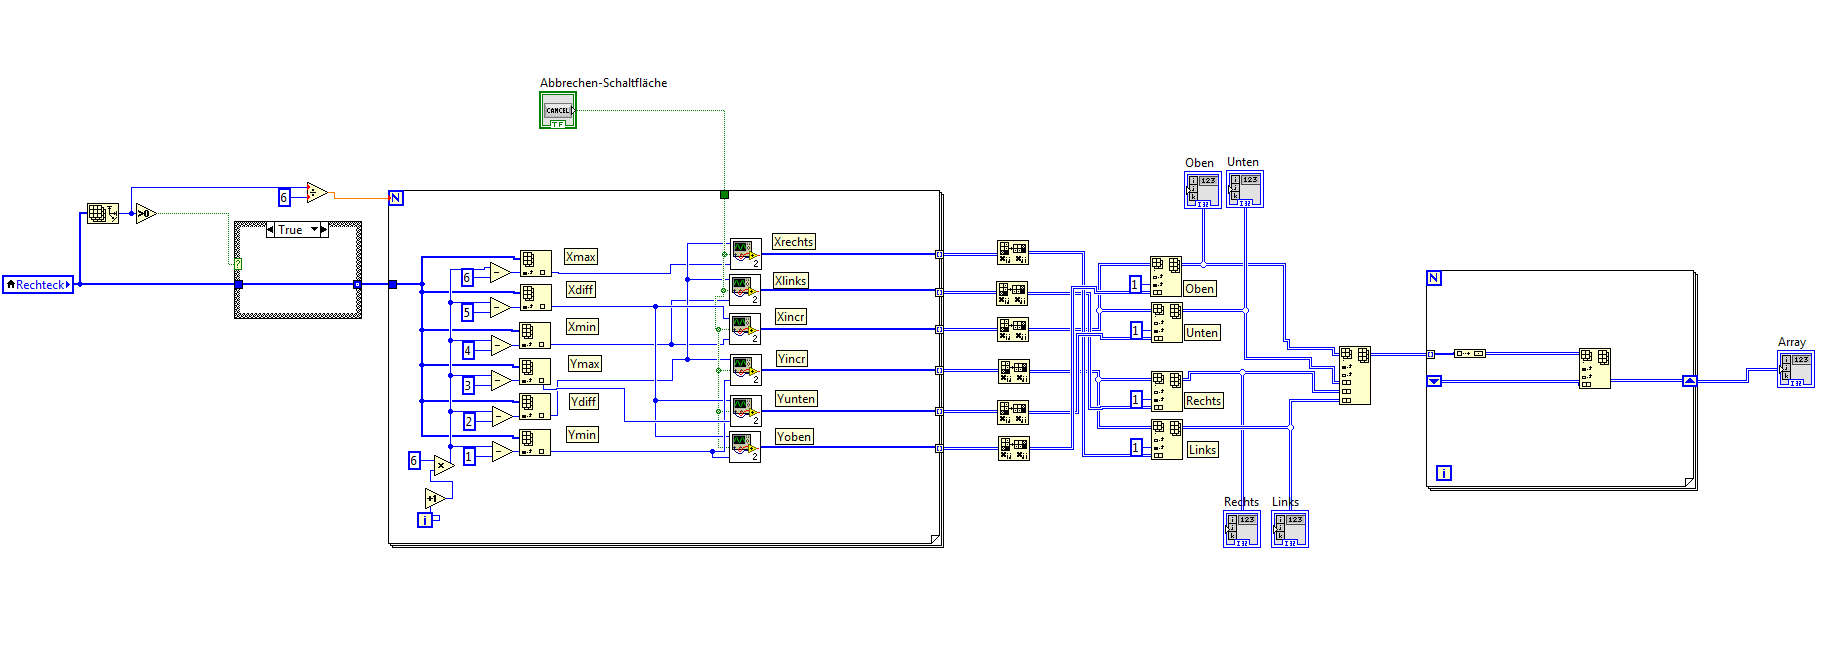Select the Increment (+1) node

[x=435, y=498]
